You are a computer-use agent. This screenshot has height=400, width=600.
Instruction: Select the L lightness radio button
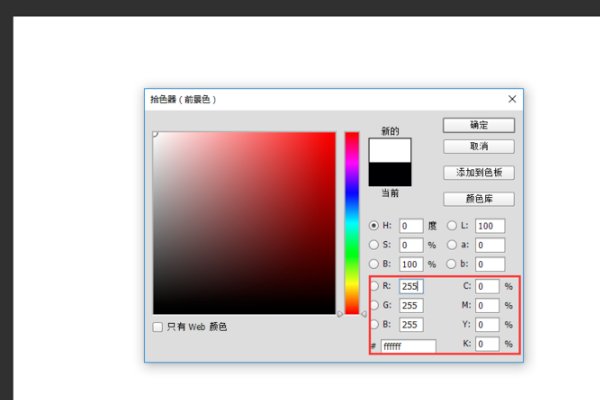(451, 226)
